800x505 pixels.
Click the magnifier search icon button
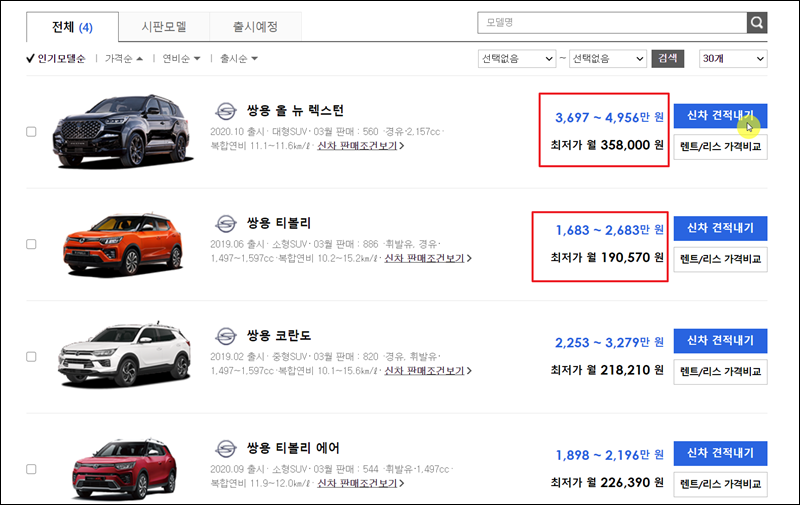(x=757, y=22)
